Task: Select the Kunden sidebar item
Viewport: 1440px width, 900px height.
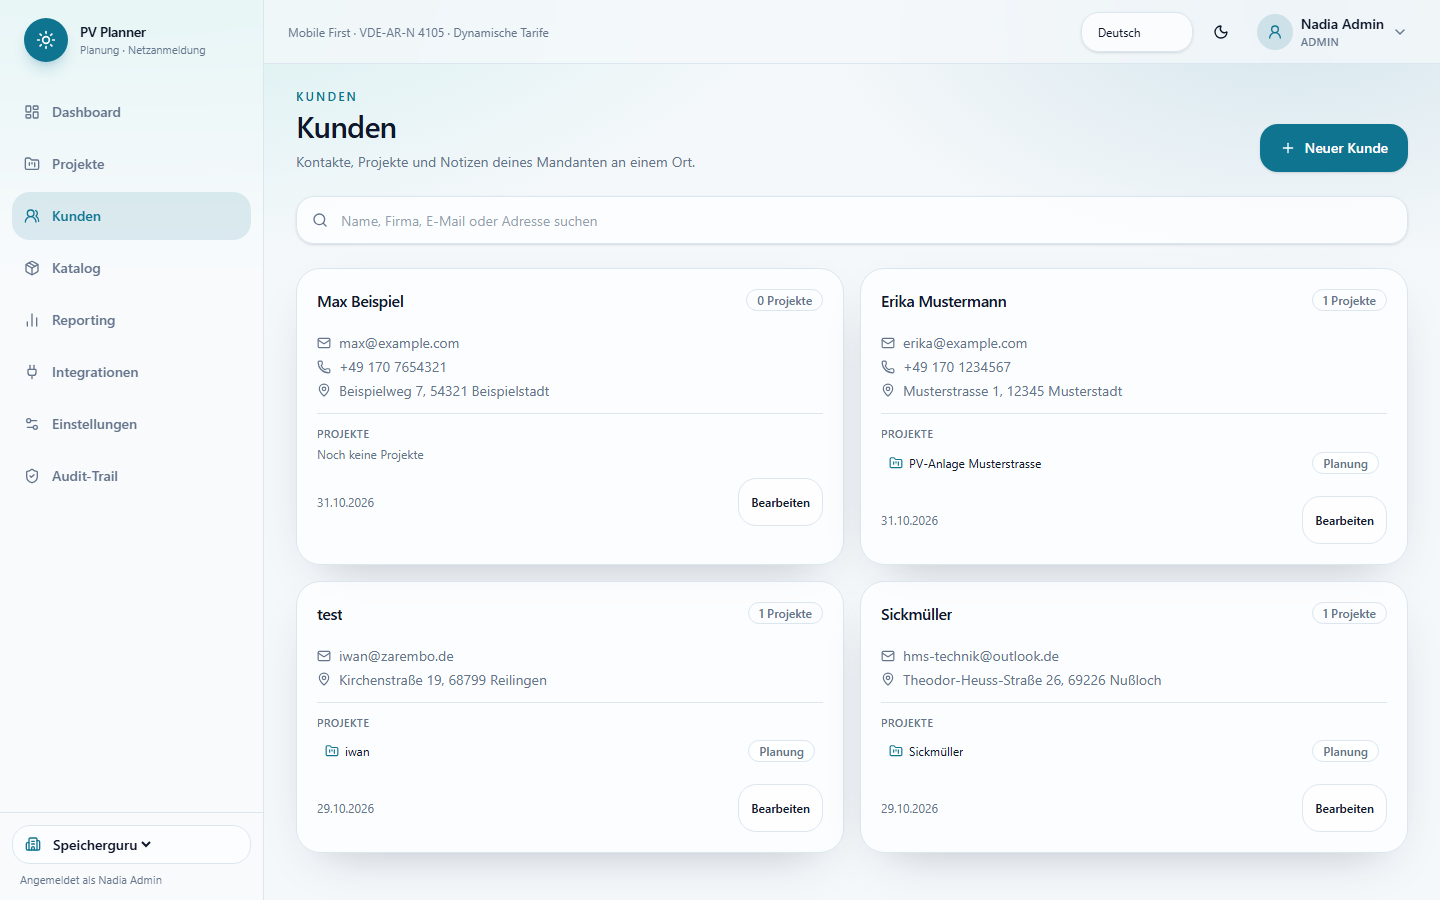Action: (131, 216)
